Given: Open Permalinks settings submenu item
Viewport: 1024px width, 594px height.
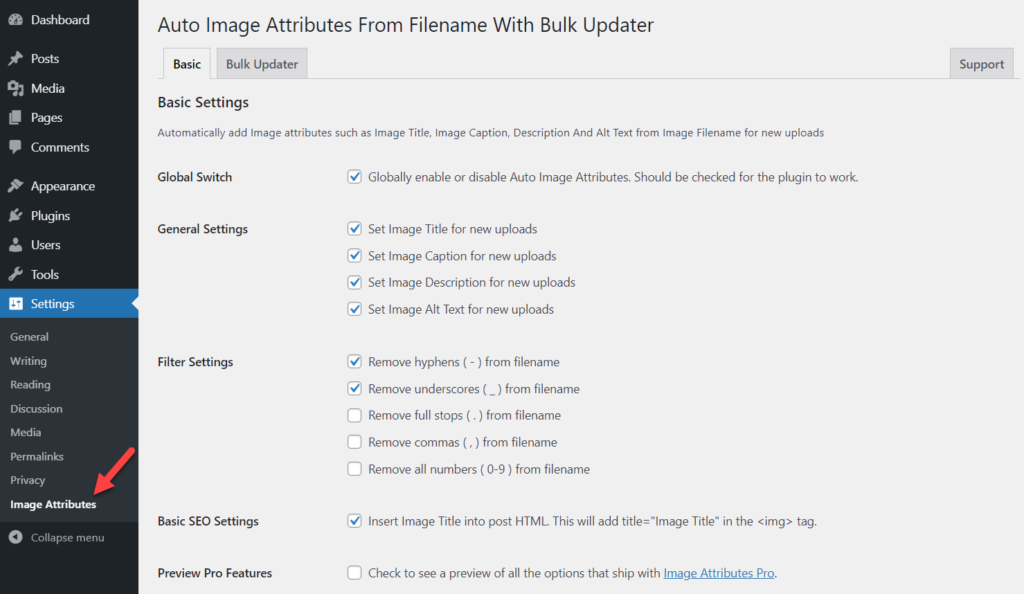Looking at the screenshot, I should click(x=37, y=456).
